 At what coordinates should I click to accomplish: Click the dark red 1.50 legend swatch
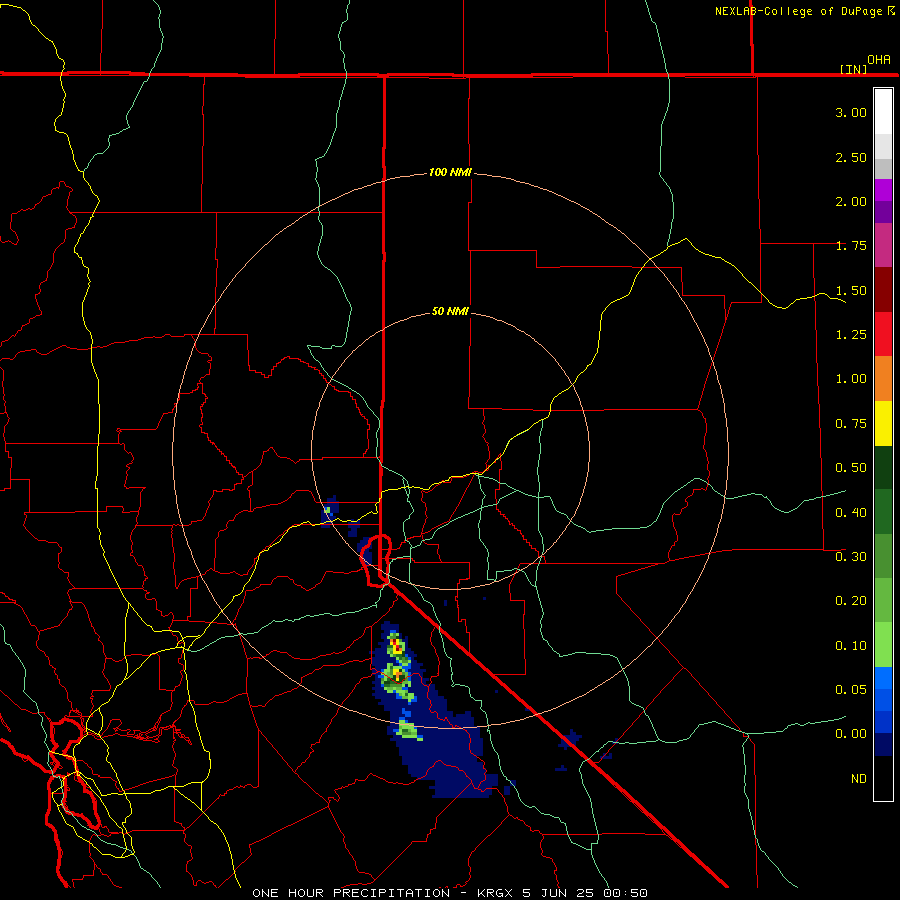point(883,290)
